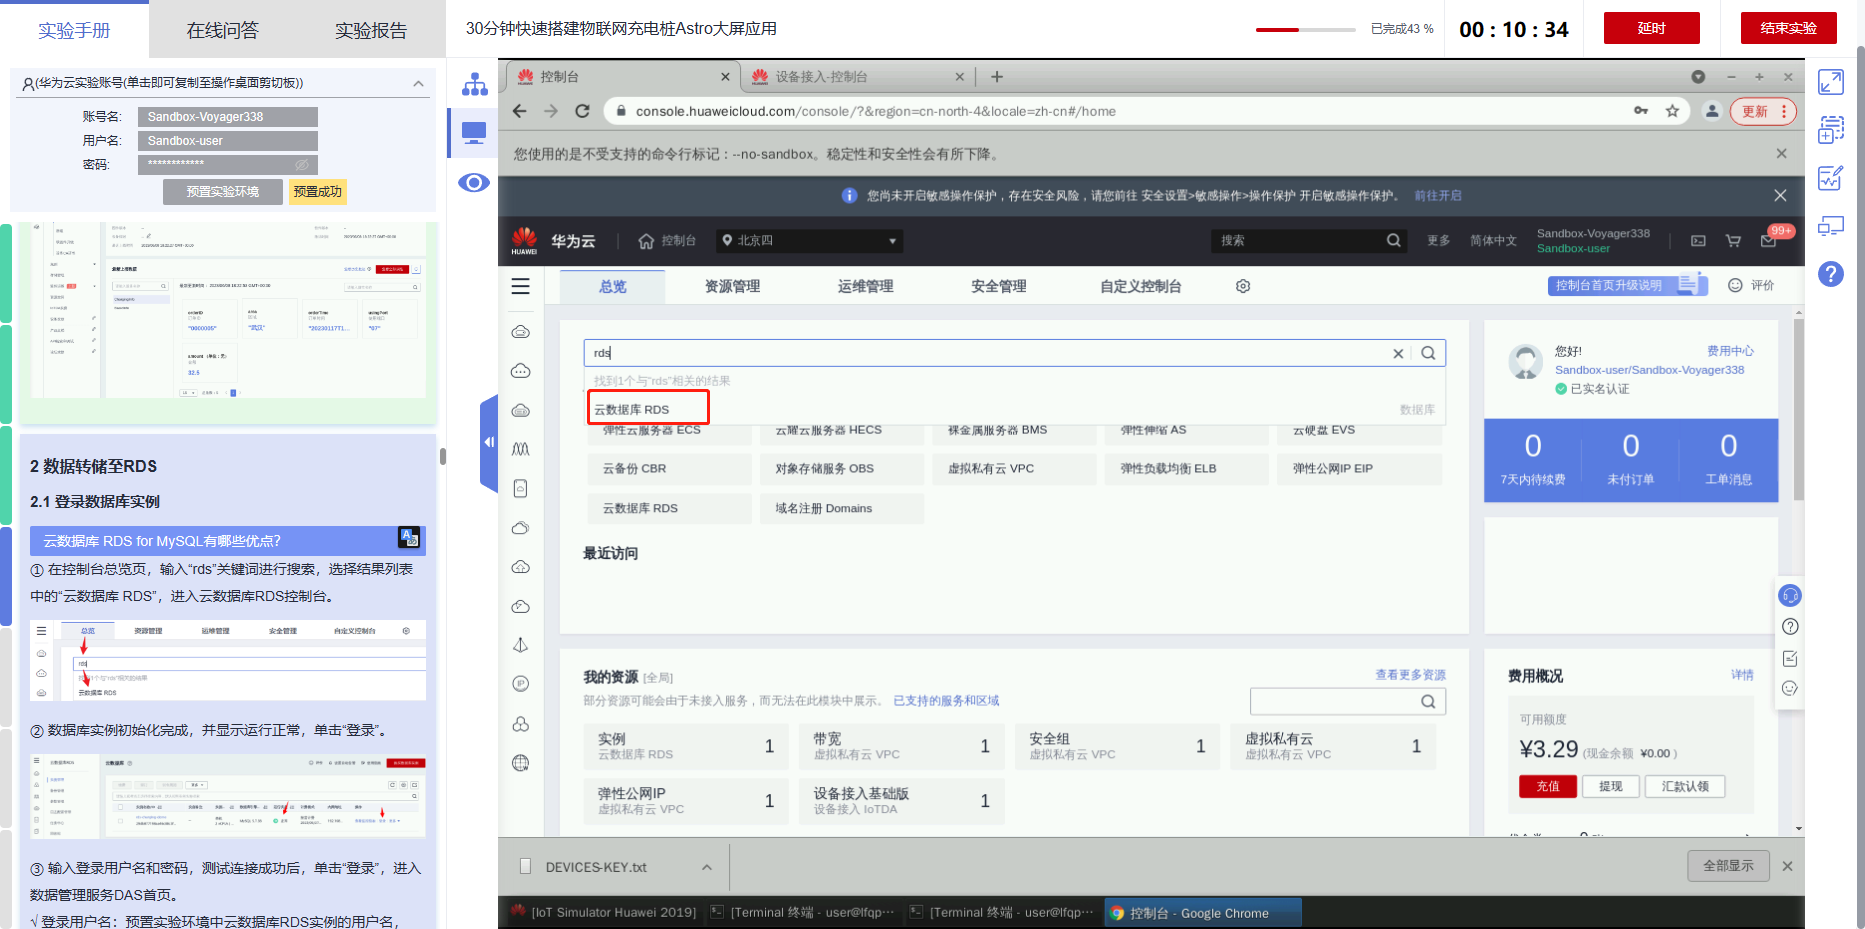Select the blue desktop monitor icon
This screenshot has height=929, width=1865.
474,132
